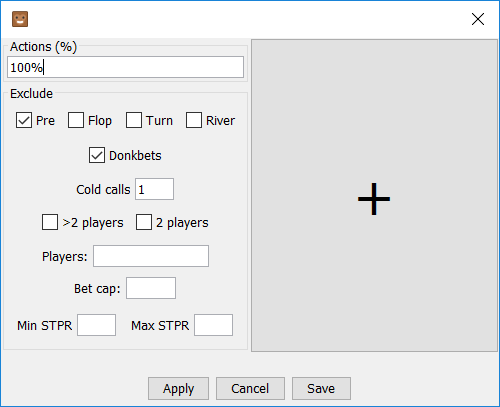Viewport: 500px width, 407px height.
Task: Uncheck the Pre exclude checkbox
Action: (x=24, y=120)
